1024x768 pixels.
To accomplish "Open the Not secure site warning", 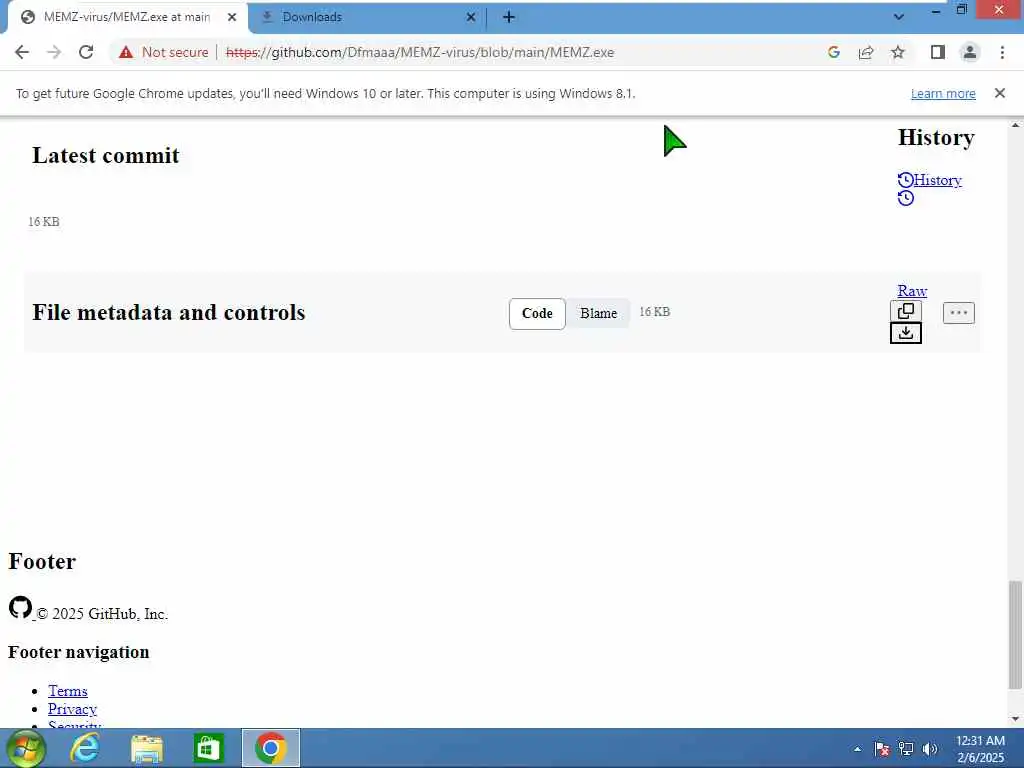I will 163,52.
